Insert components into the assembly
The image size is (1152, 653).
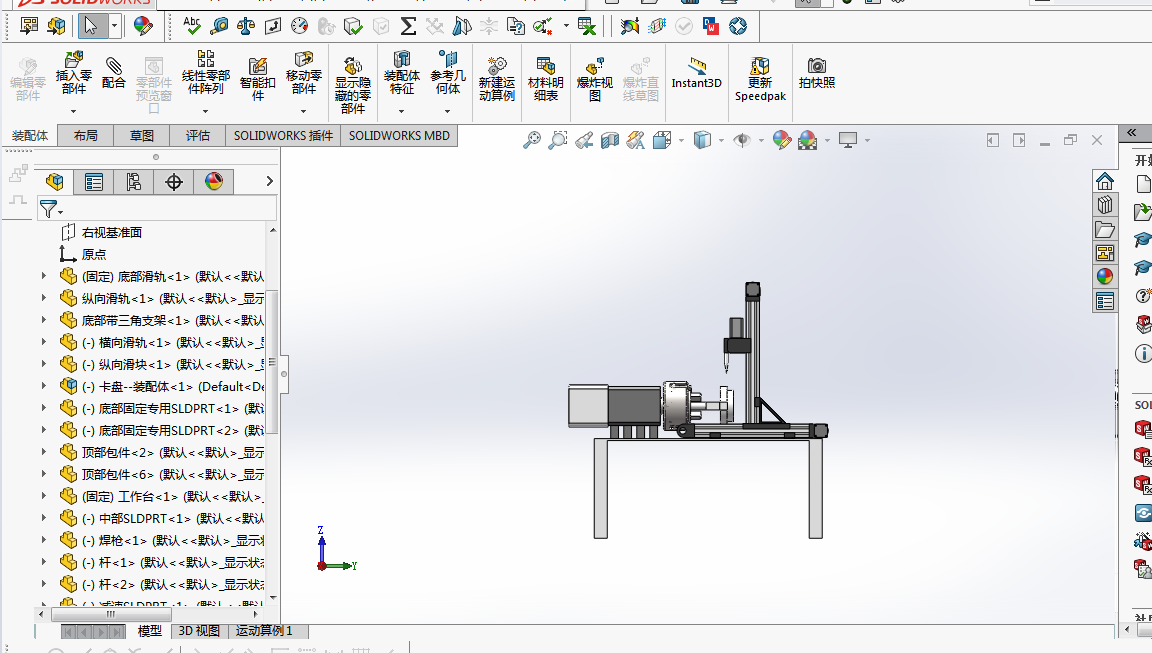[x=73, y=73]
